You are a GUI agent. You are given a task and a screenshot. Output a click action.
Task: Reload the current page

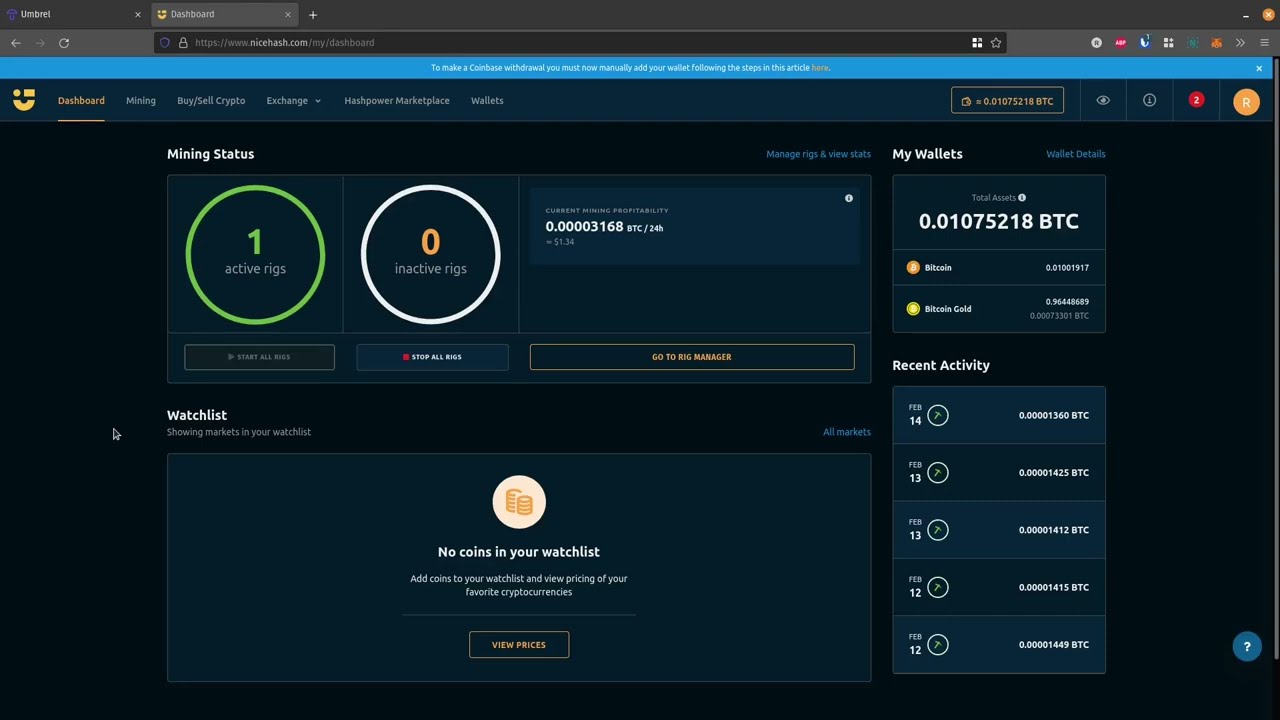coord(64,43)
